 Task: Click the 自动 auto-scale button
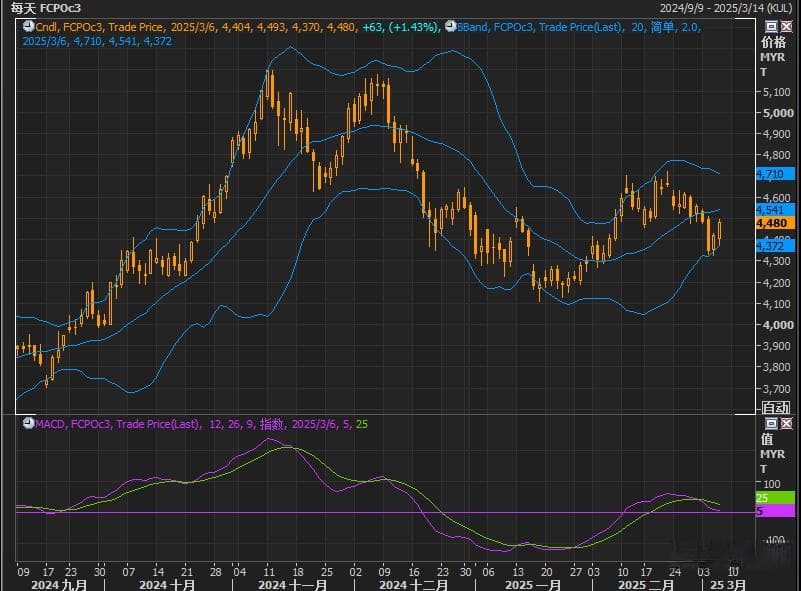[776, 407]
